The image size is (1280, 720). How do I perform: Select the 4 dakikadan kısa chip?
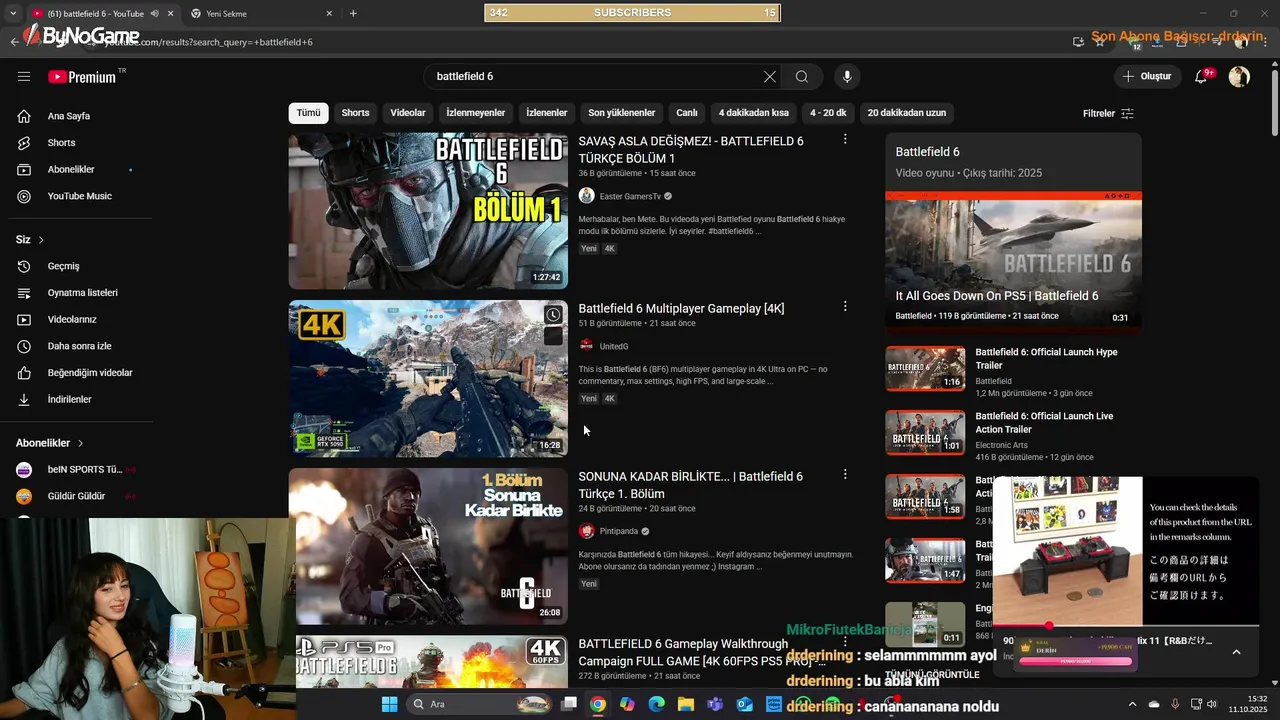pyautogui.click(x=754, y=113)
